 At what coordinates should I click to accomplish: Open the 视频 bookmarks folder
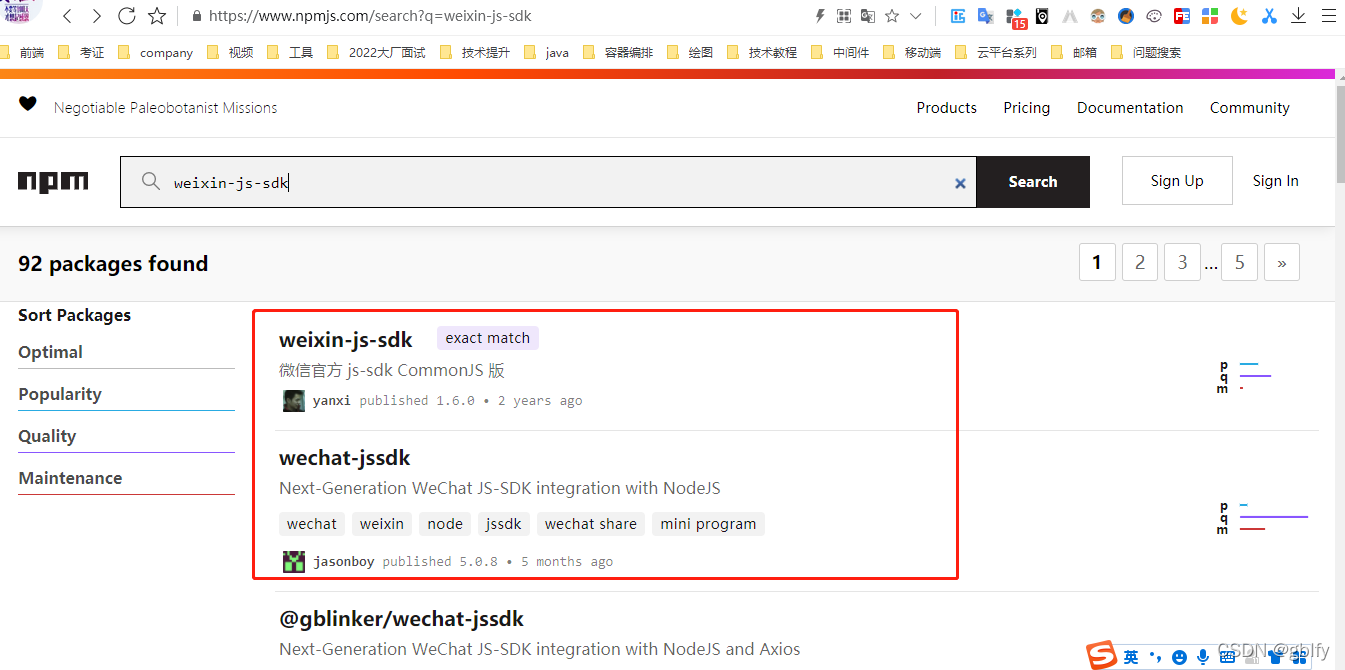(230, 53)
